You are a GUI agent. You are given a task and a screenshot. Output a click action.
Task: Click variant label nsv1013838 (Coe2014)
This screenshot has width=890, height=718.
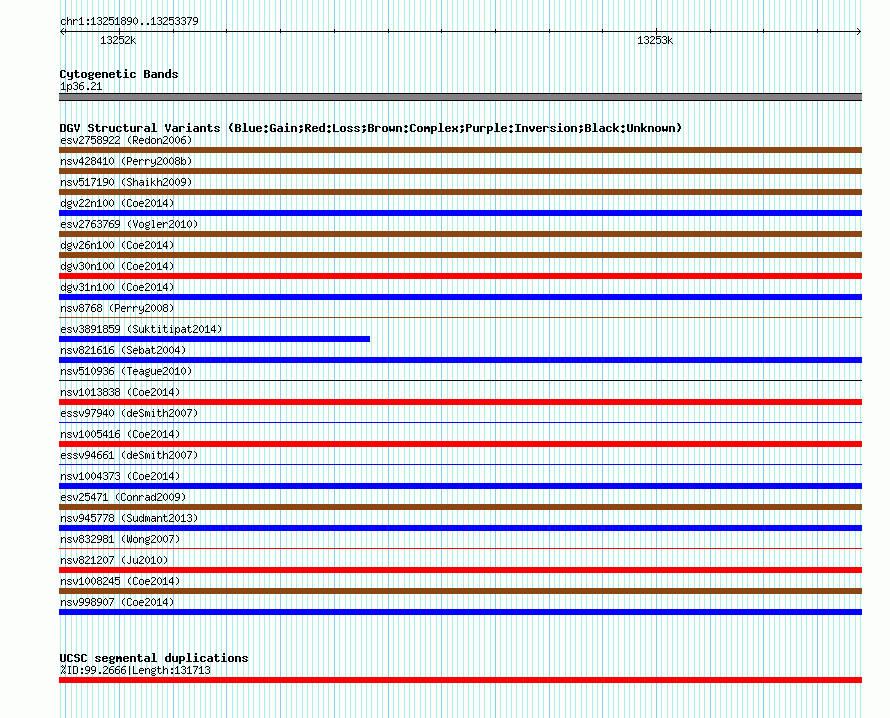click(x=120, y=392)
